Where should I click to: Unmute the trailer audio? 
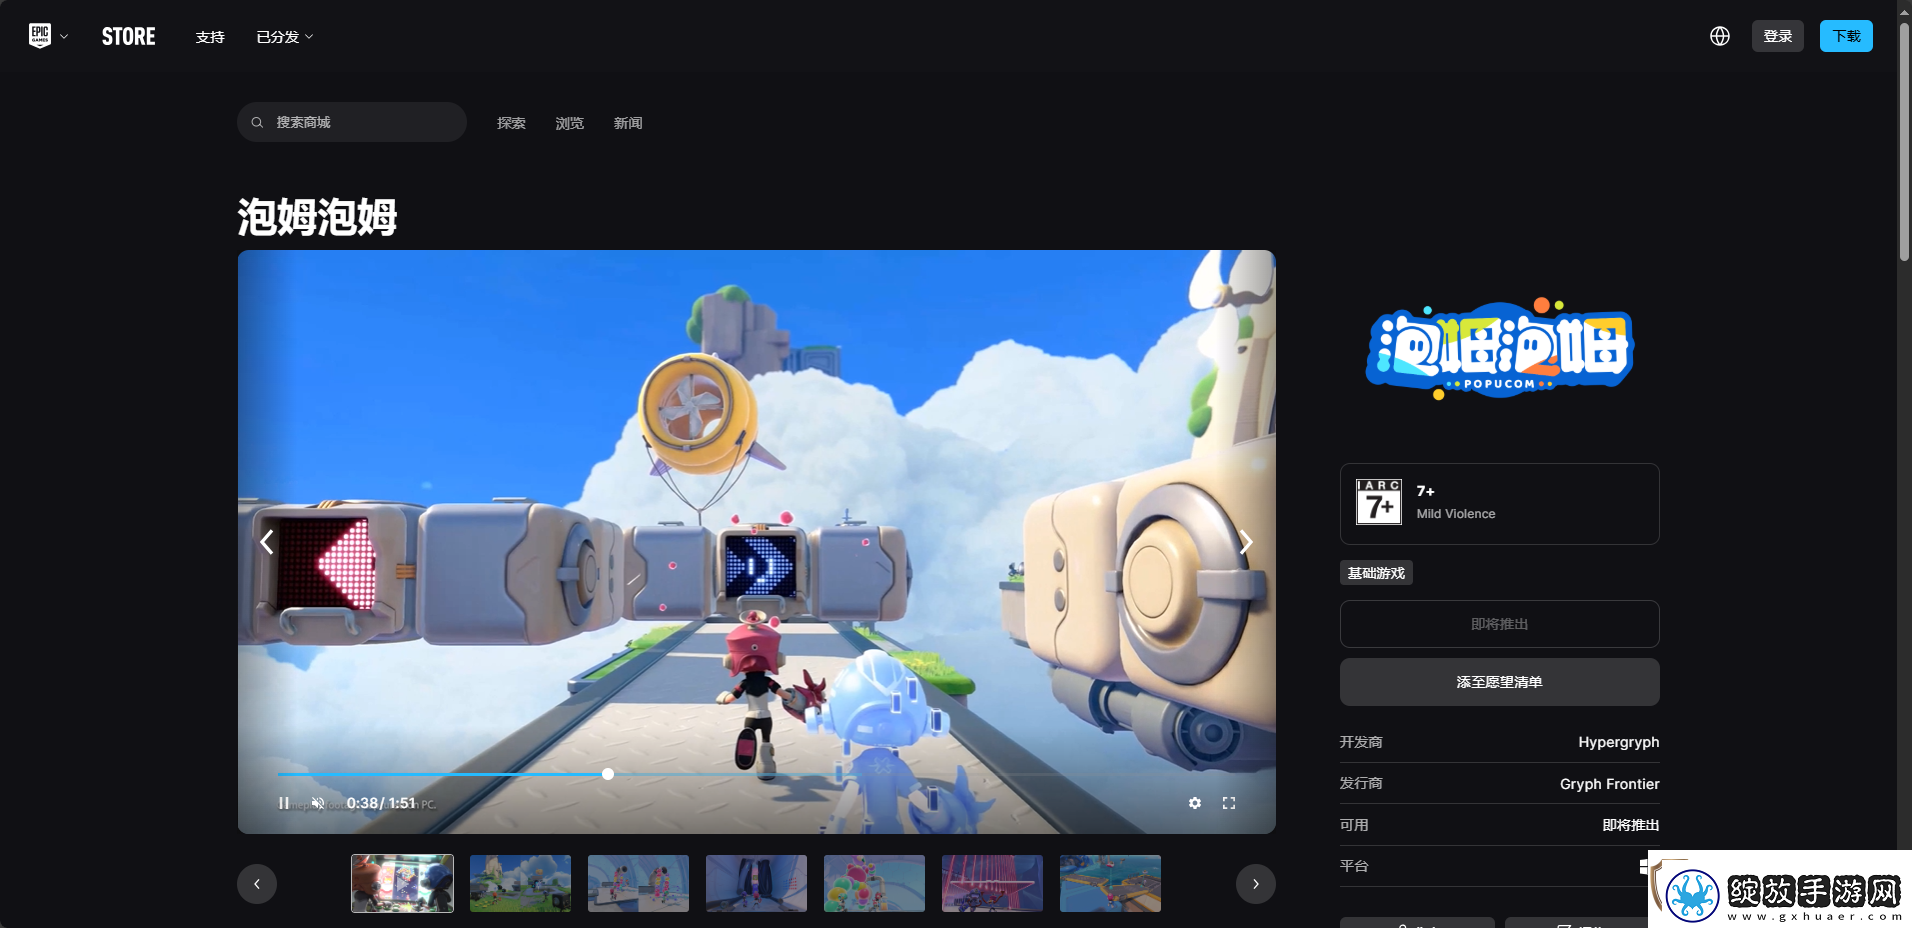click(x=318, y=803)
